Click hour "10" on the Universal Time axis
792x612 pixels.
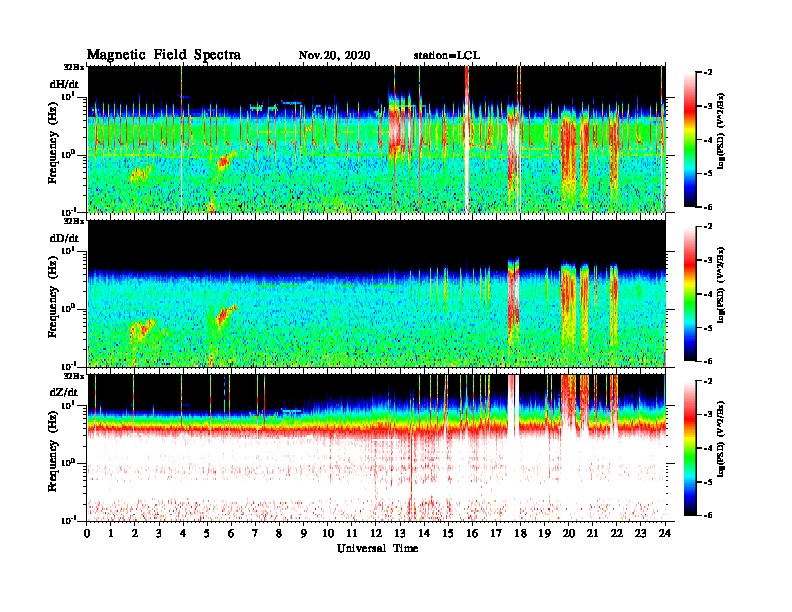tap(328, 533)
